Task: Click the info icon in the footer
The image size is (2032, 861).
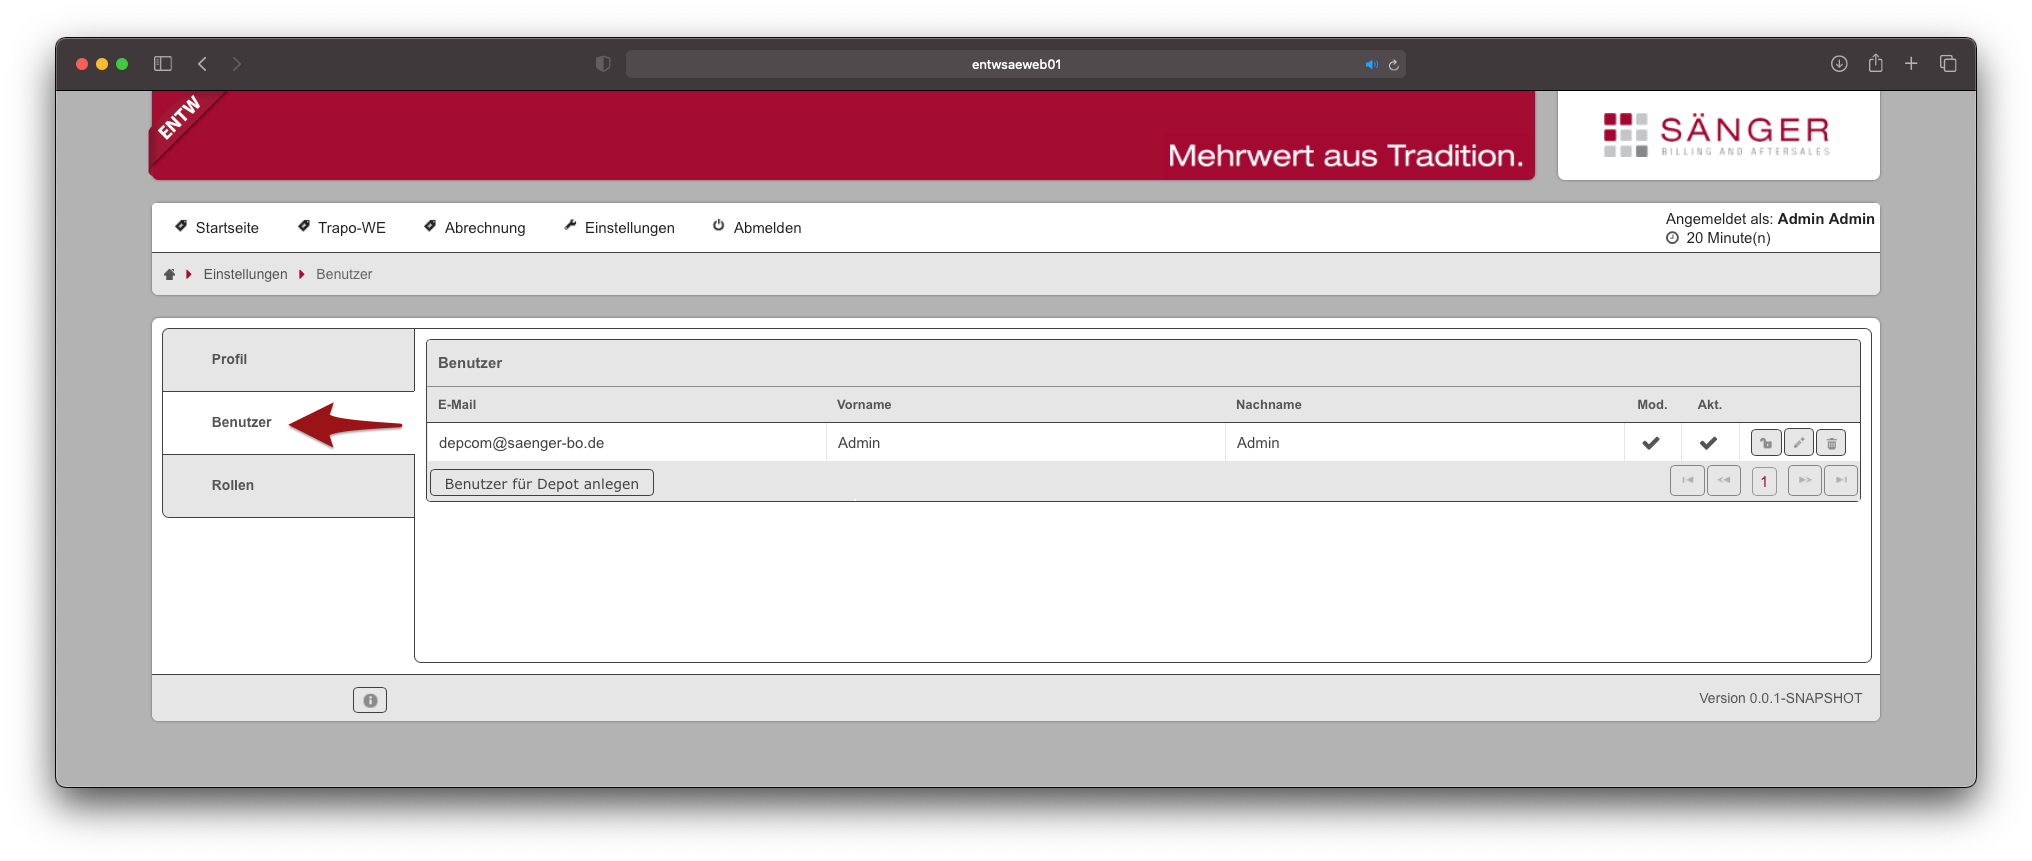Action: click(x=370, y=700)
